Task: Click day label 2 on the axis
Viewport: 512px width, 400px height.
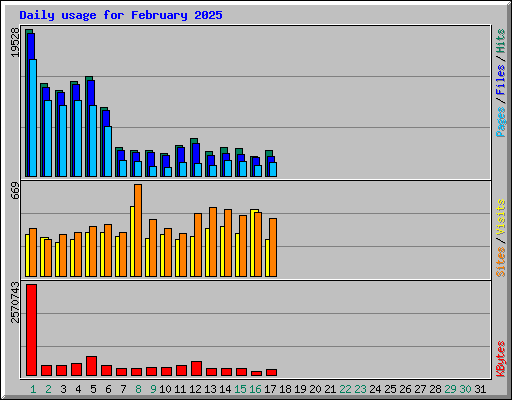Action: tap(48, 389)
